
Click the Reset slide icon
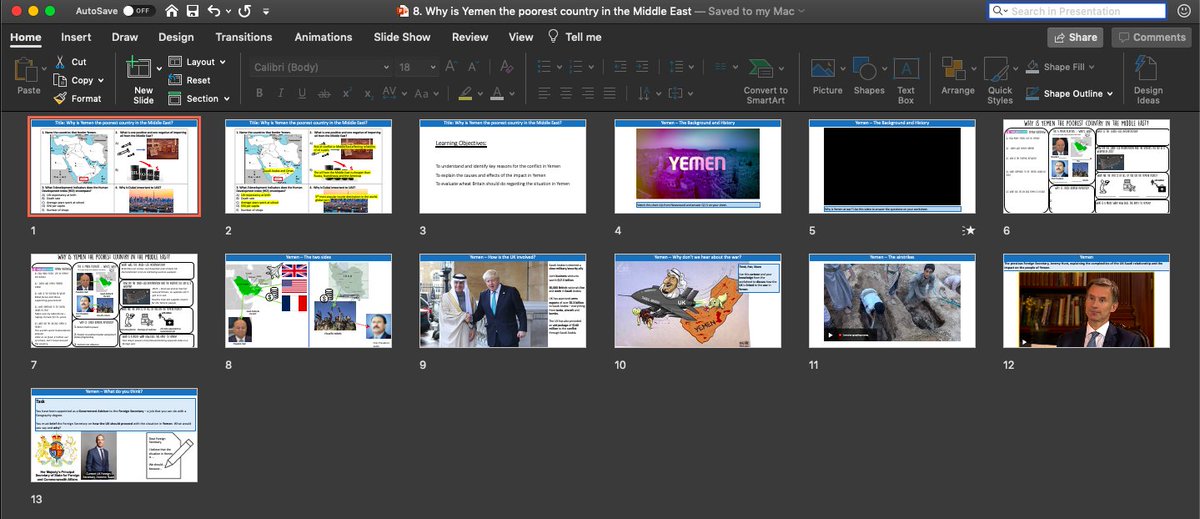click(x=175, y=80)
